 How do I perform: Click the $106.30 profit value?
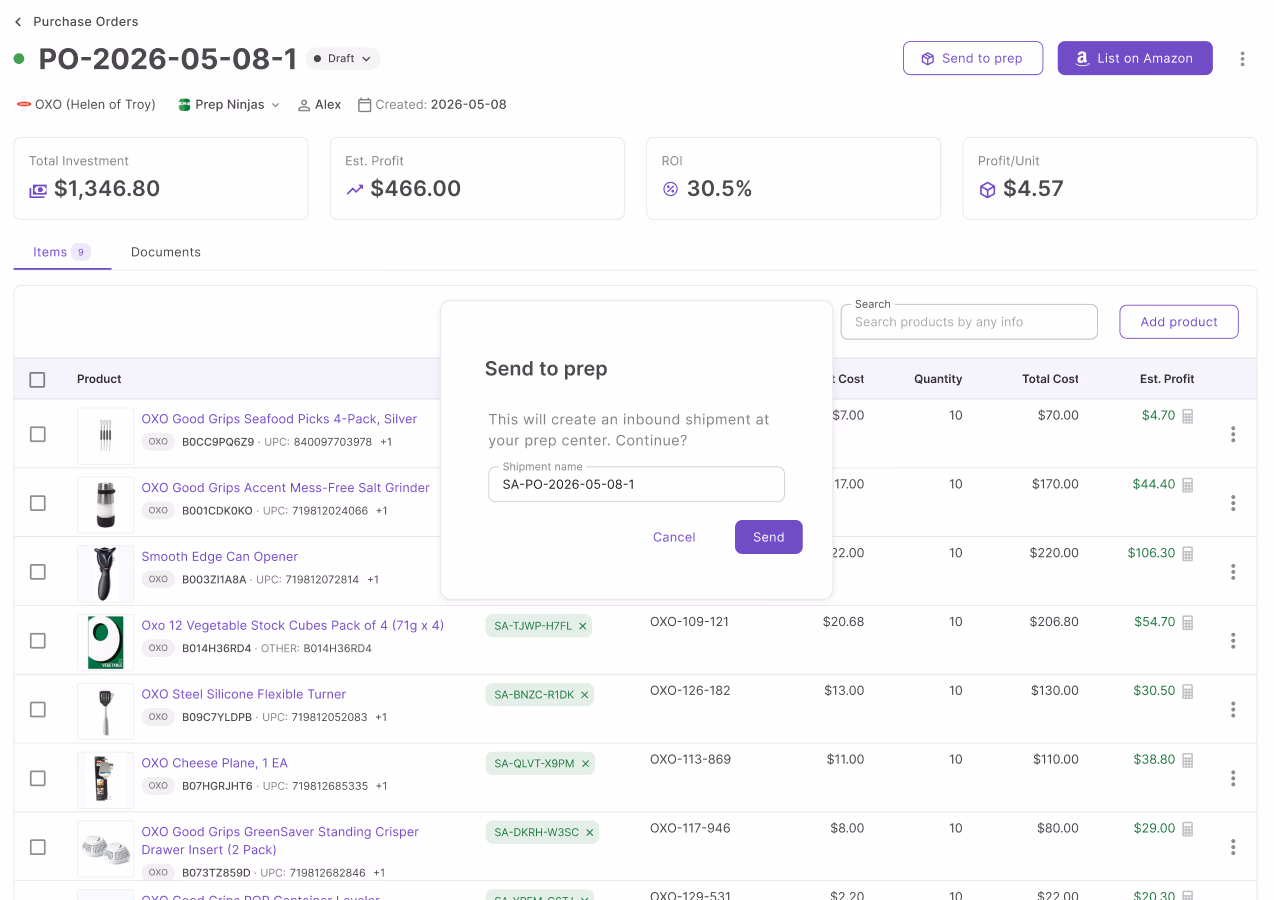pos(1151,553)
